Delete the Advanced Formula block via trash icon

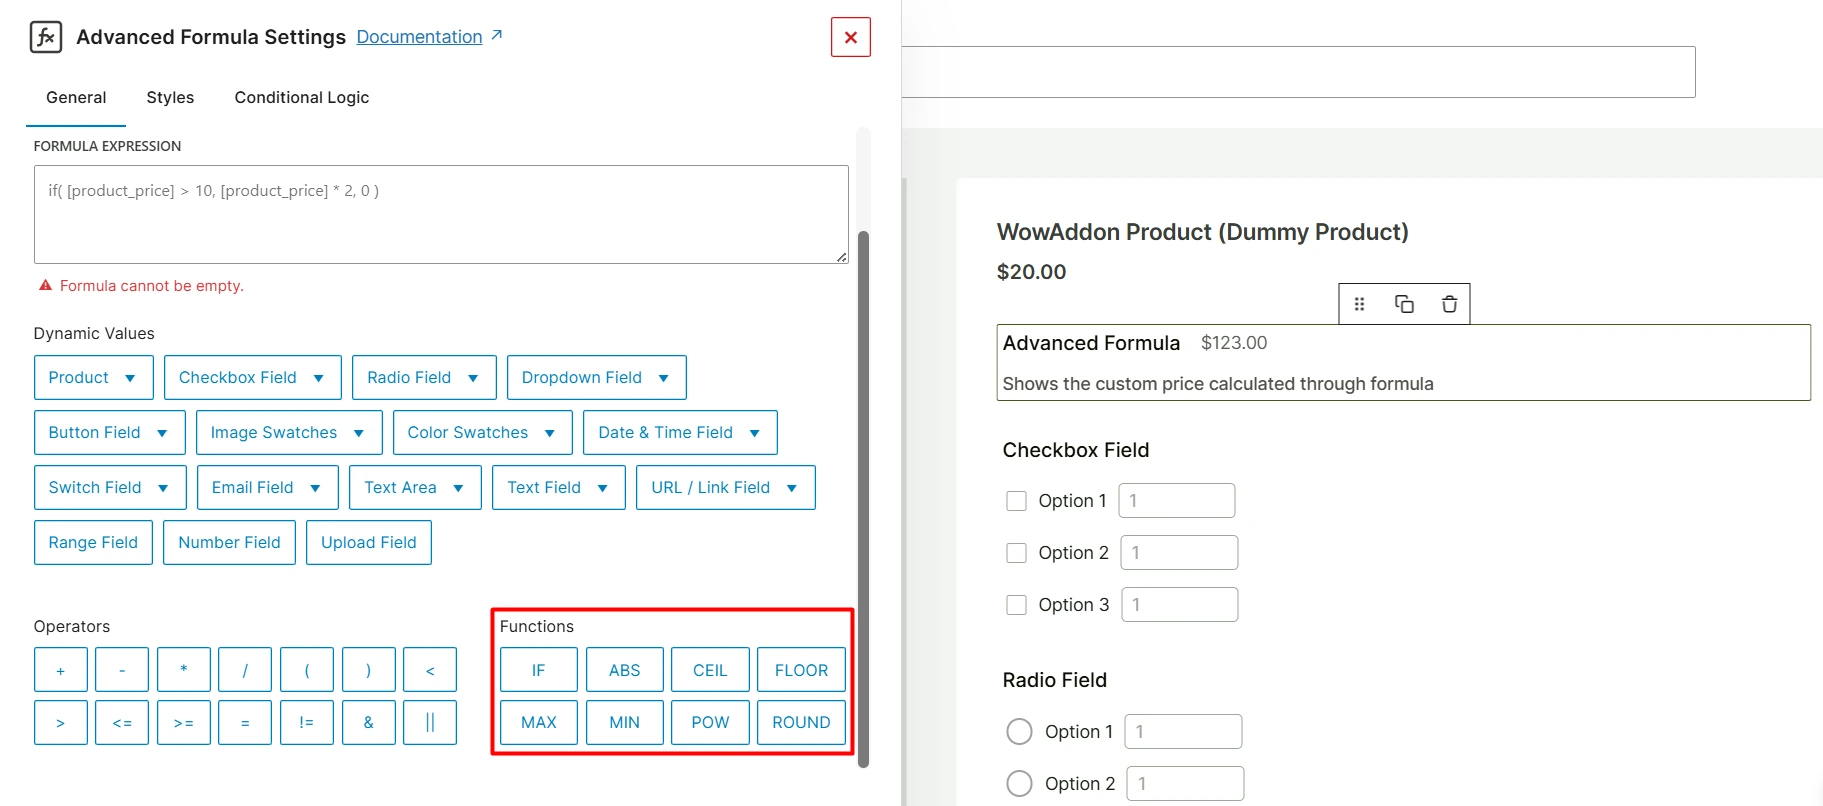coord(1449,304)
